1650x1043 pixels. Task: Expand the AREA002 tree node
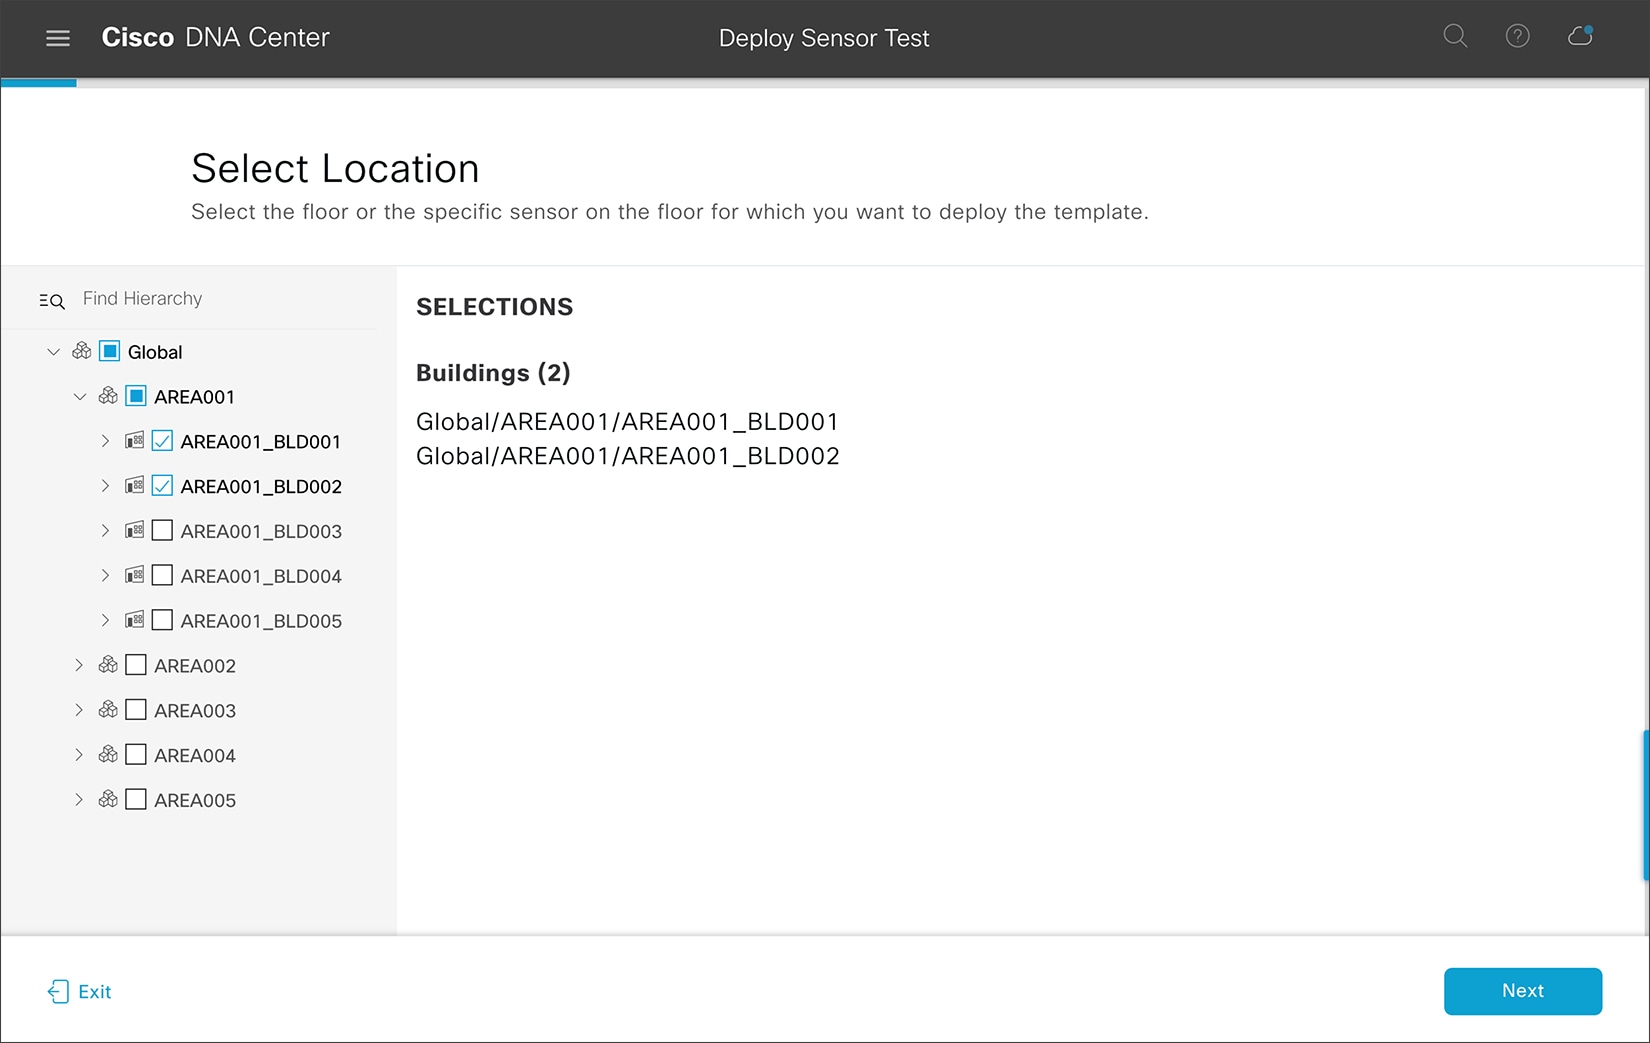79,665
